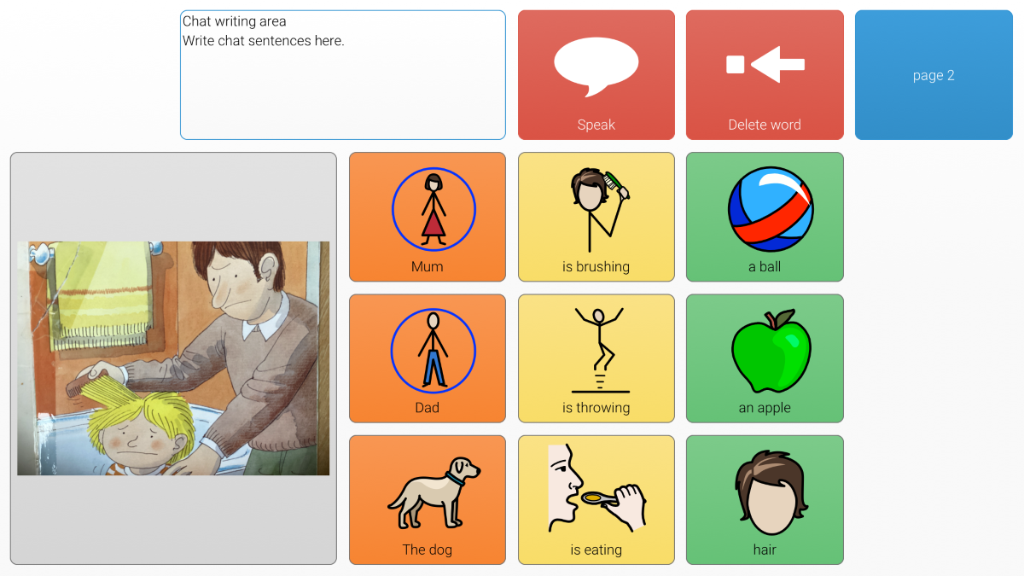
Task: Pick the 'is eating' action symbol
Action: 596,500
